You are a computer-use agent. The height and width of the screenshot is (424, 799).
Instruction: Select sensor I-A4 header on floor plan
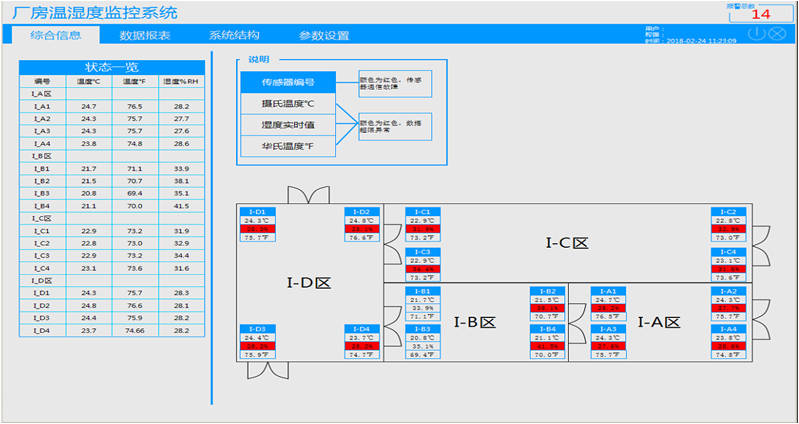729,329
